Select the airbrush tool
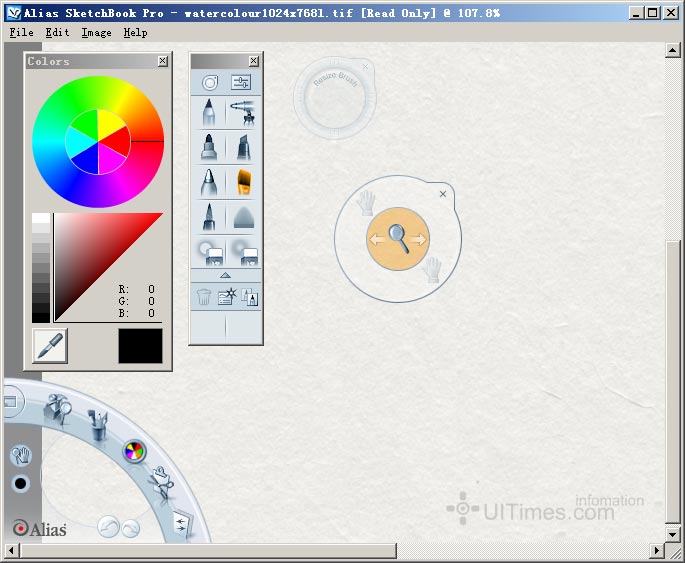Screen dimensions: 685x563 [x=241, y=112]
